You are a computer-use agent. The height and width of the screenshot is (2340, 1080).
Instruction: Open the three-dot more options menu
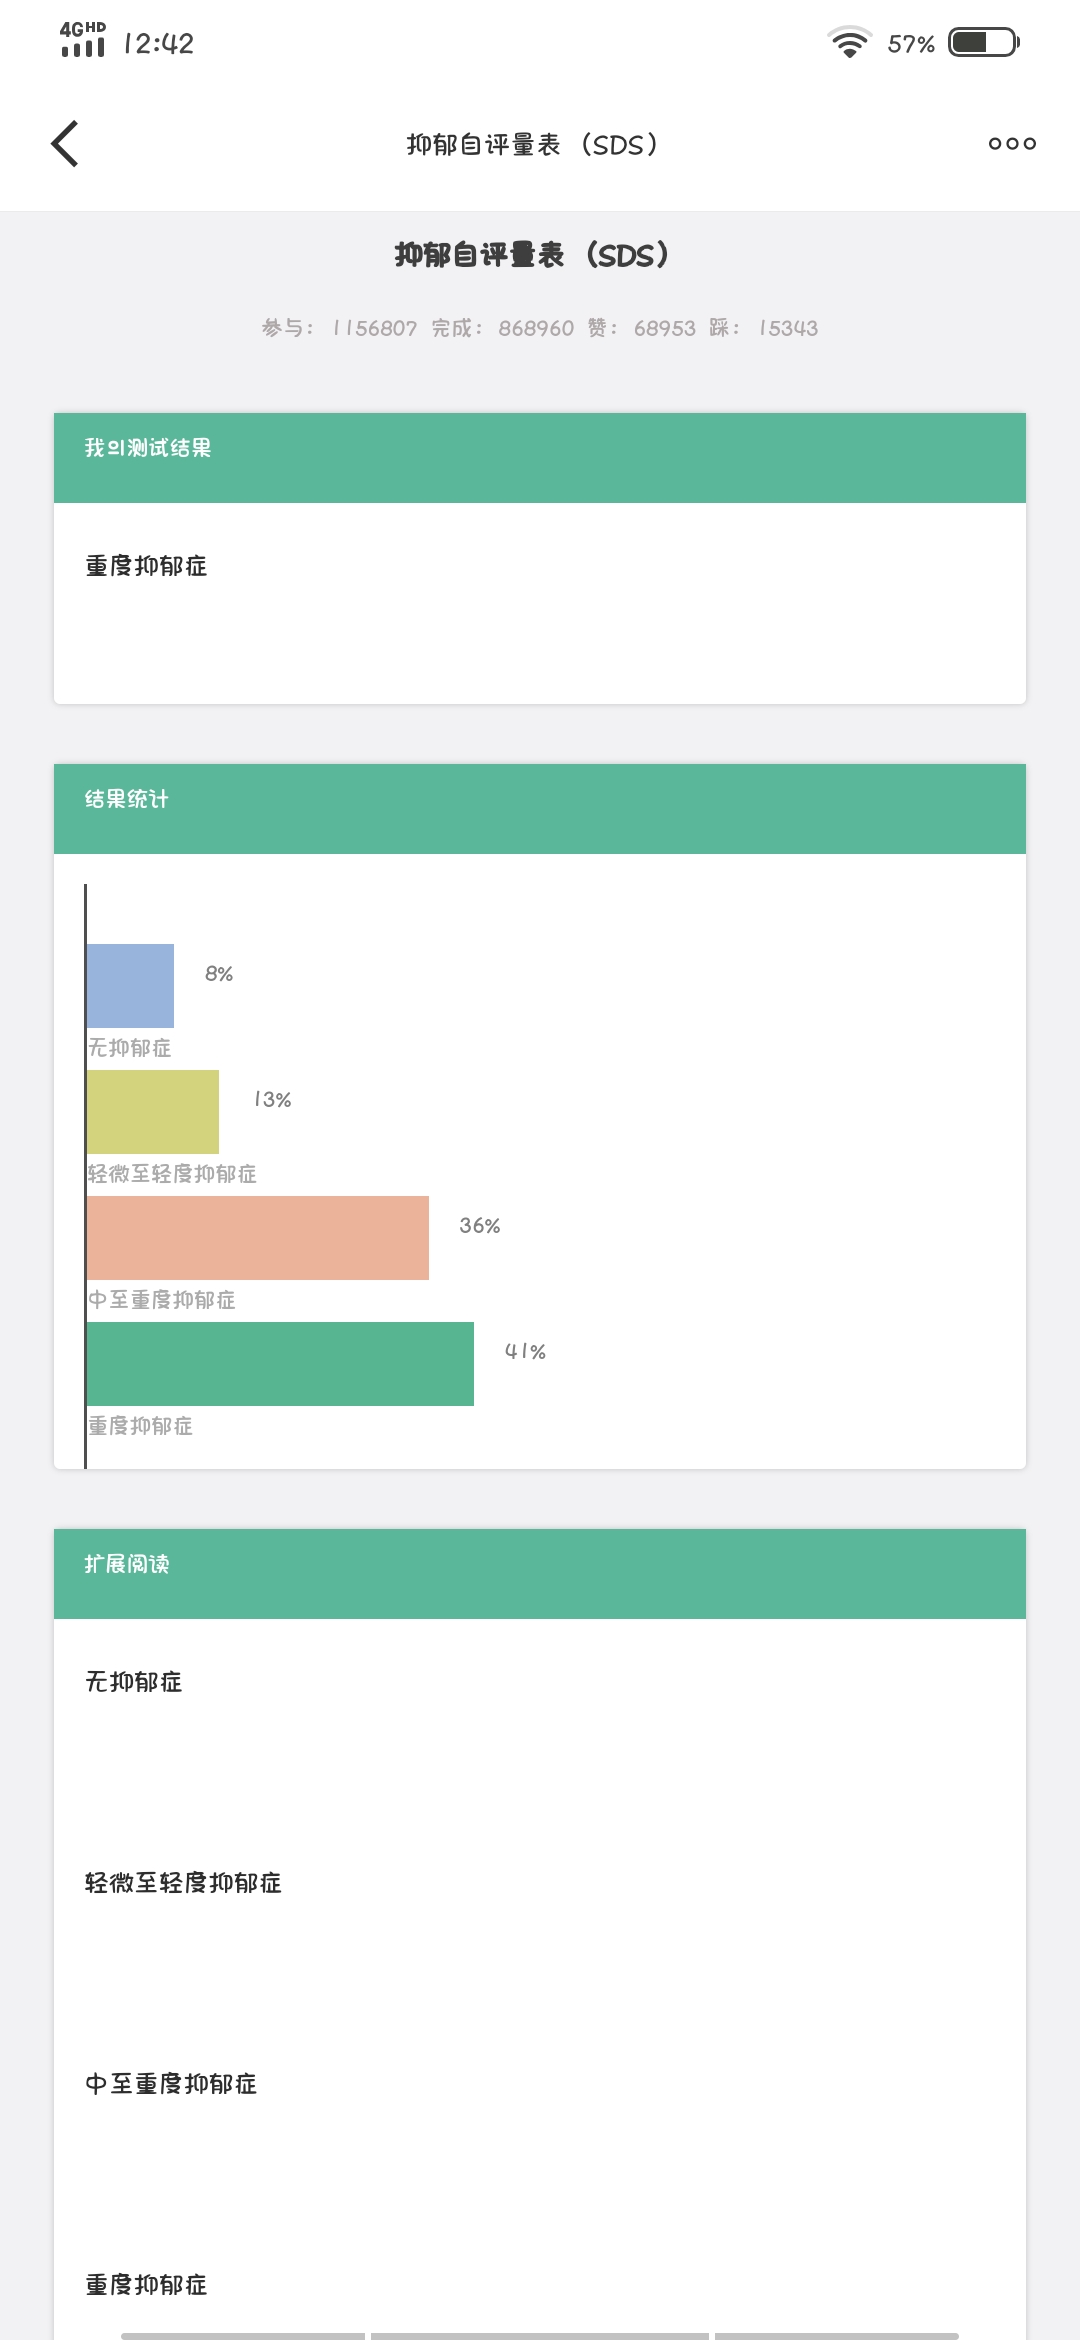[1012, 144]
